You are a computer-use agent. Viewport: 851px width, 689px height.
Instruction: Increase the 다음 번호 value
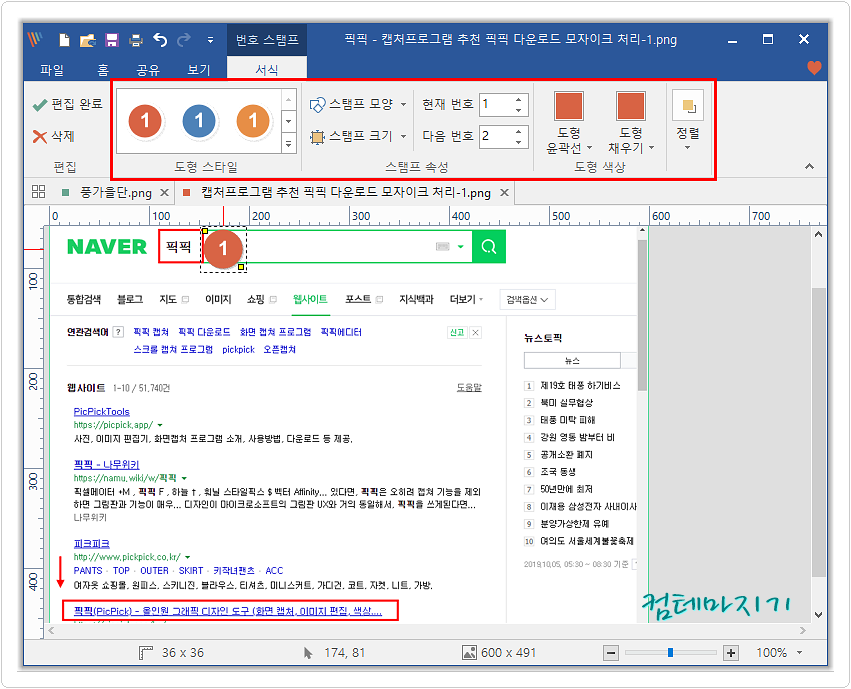[x=519, y=131]
